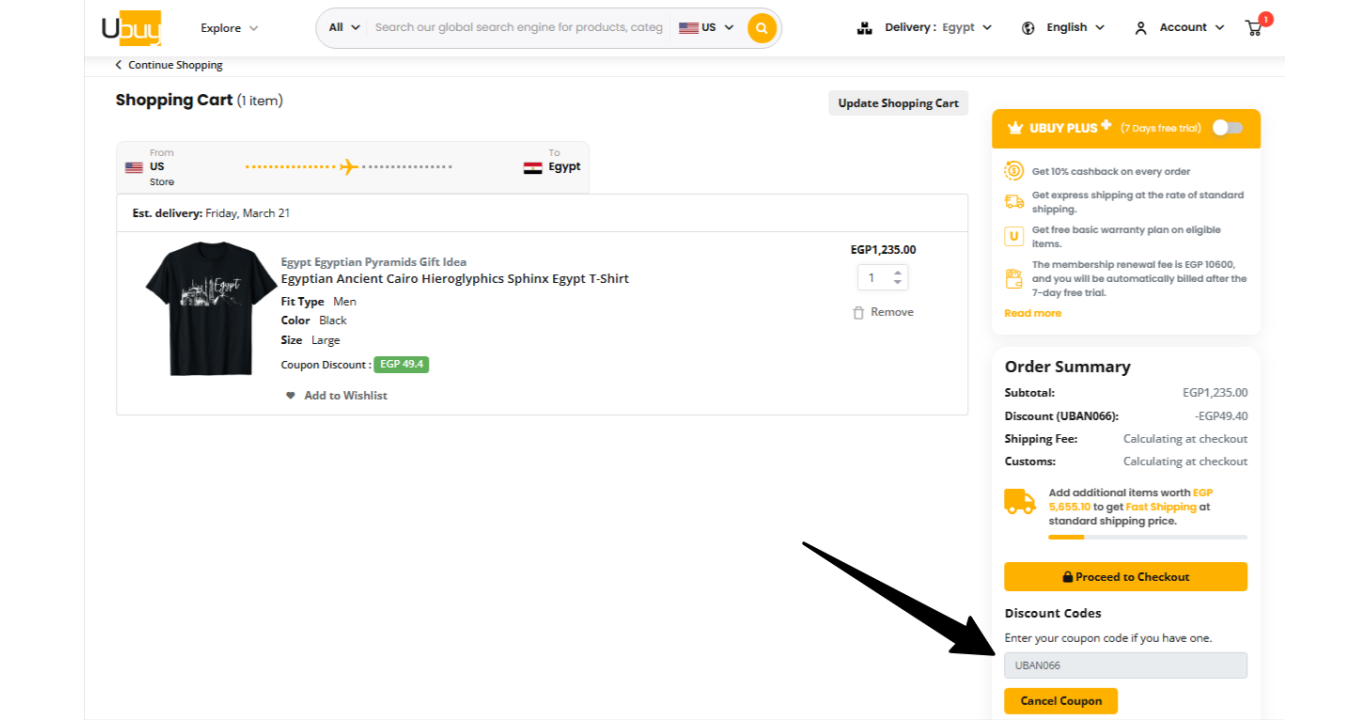Click the Ubuy Plus crown icon
Screen dimensions: 1368x720
click(x=1015, y=128)
